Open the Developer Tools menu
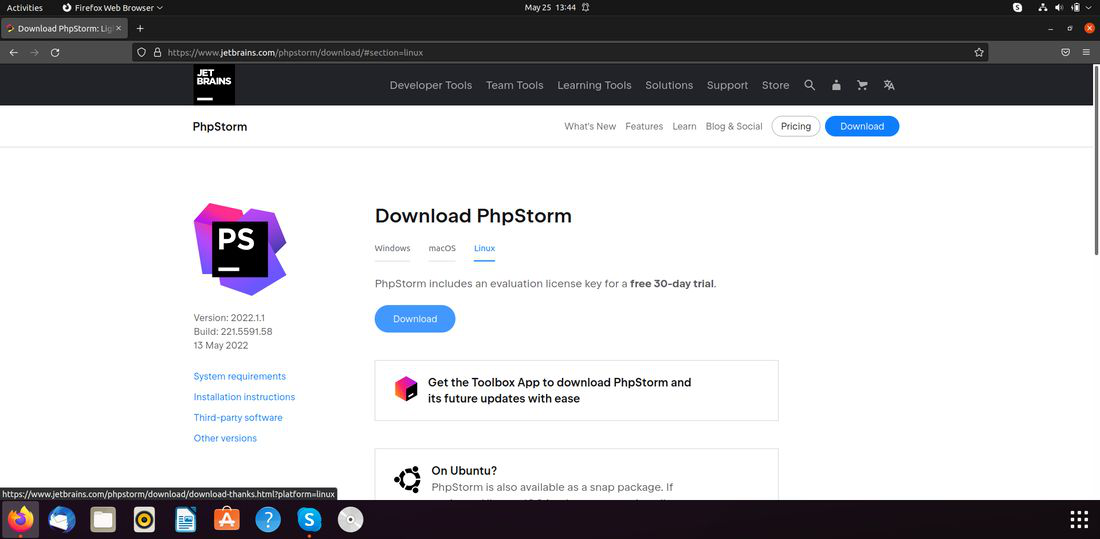Image resolution: width=1100 pixels, height=539 pixels. (x=431, y=85)
